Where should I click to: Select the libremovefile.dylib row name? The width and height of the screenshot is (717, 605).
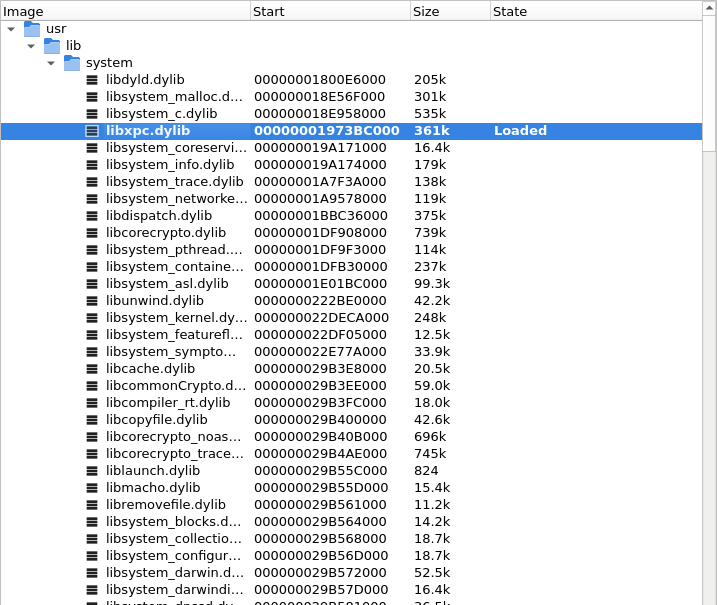click(x=166, y=505)
